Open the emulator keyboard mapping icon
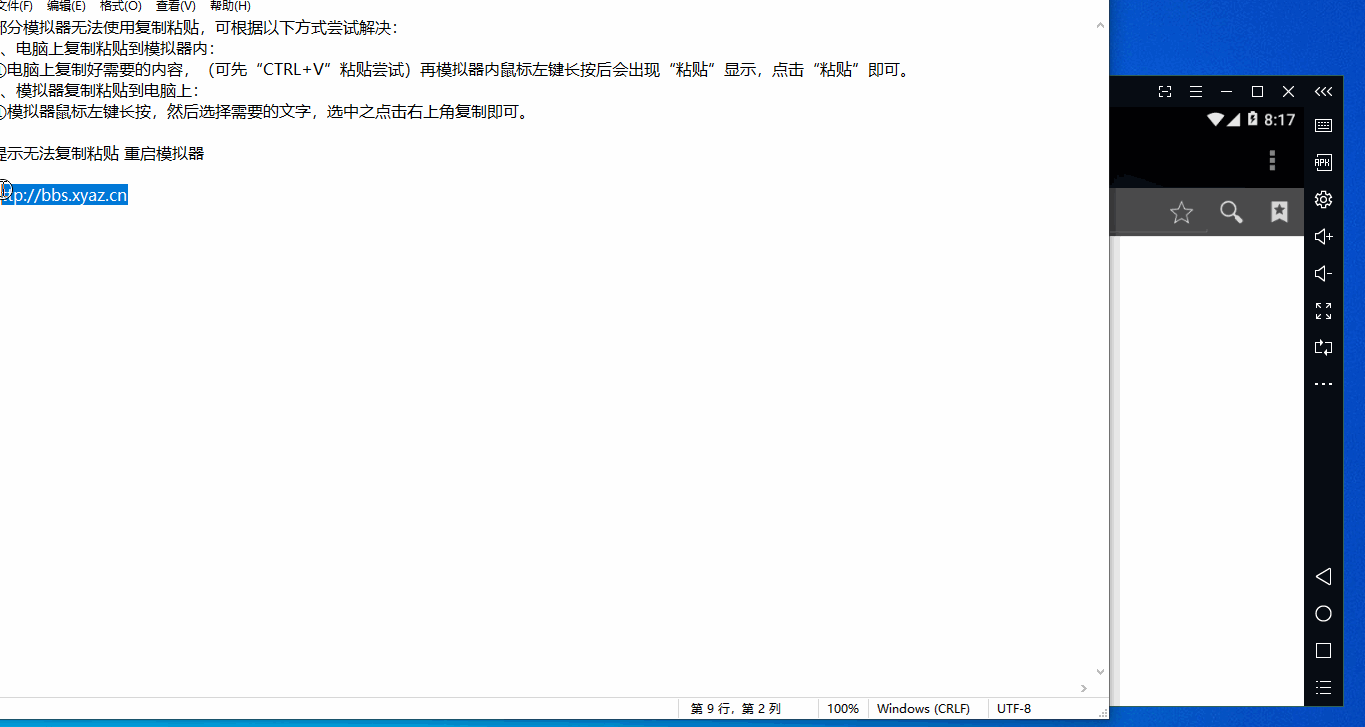This screenshot has height=727, width=1365. click(1323, 126)
